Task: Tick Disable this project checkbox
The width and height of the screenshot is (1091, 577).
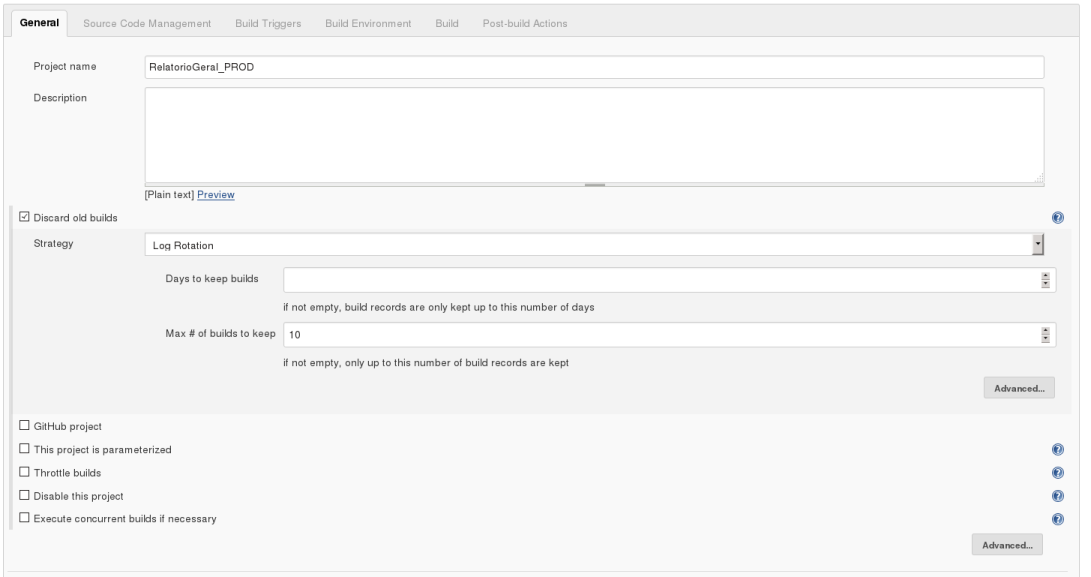Action: coord(25,496)
